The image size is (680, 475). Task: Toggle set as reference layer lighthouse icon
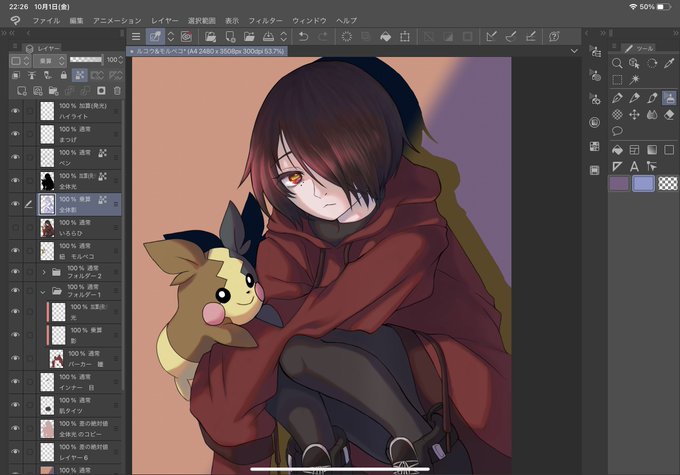pos(32,75)
